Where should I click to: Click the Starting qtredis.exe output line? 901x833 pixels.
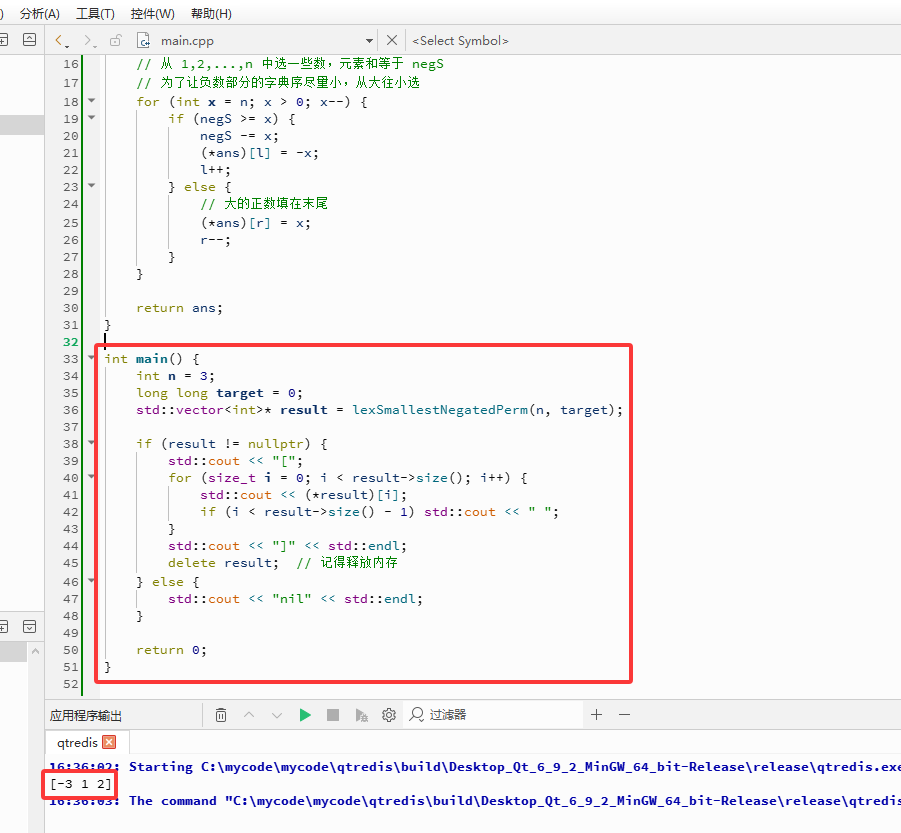475,766
